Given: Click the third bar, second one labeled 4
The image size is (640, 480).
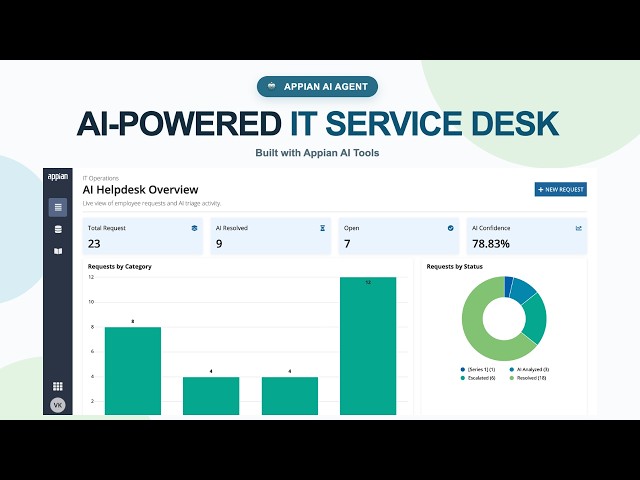Looking at the screenshot, I should [x=290, y=396].
